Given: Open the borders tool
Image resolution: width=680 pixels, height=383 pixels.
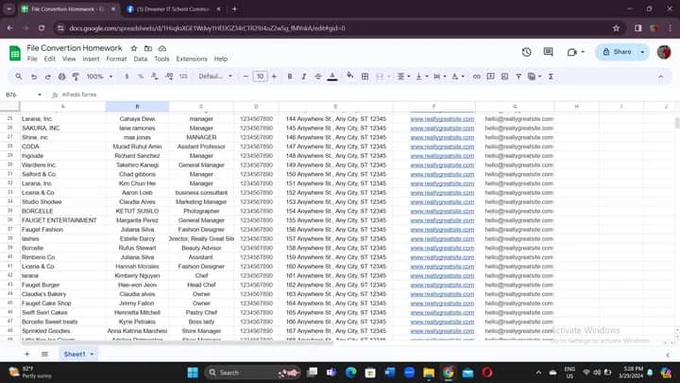Looking at the screenshot, I should click(x=365, y=76).
